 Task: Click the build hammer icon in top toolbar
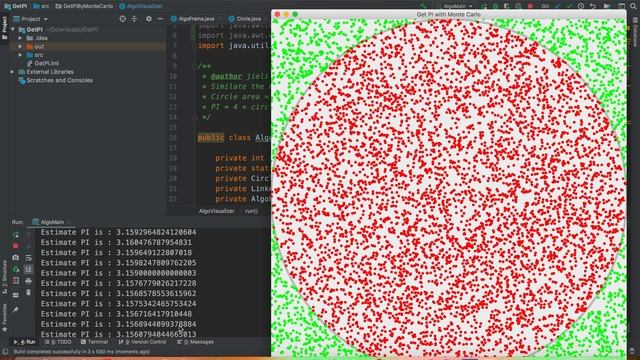click(x=423, y=6)
